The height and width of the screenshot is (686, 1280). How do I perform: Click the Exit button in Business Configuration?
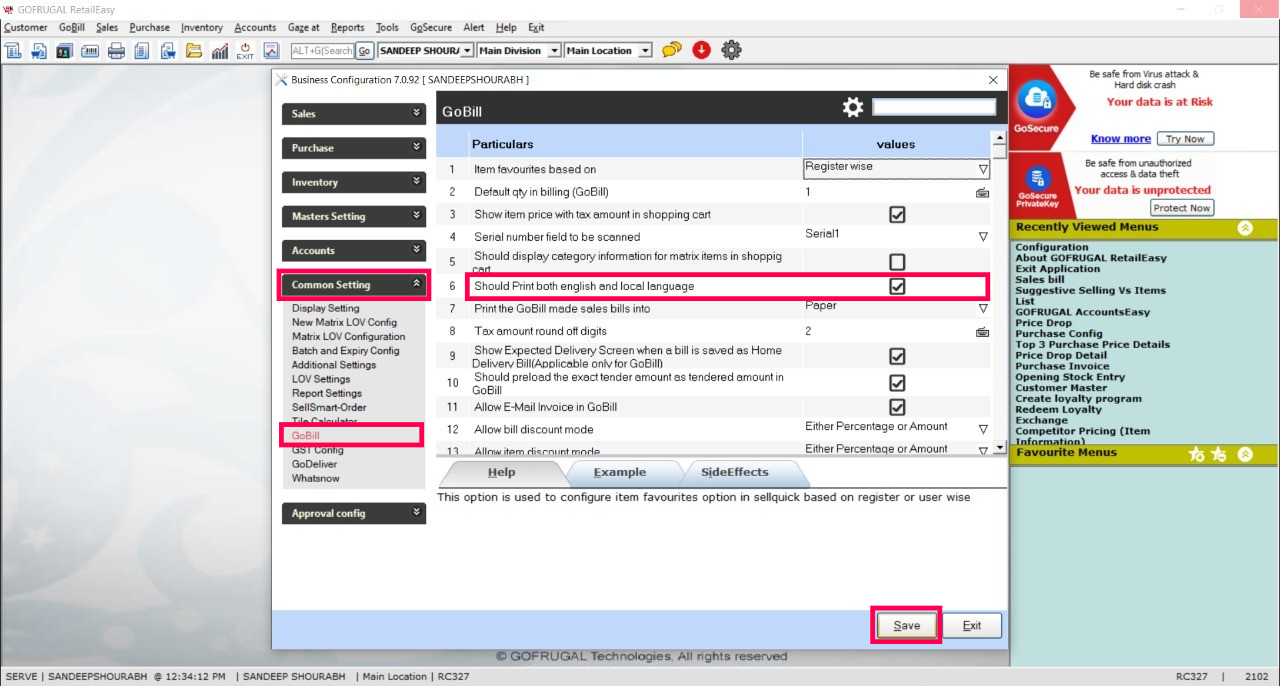pyautogui.click(x=972, y=625)
